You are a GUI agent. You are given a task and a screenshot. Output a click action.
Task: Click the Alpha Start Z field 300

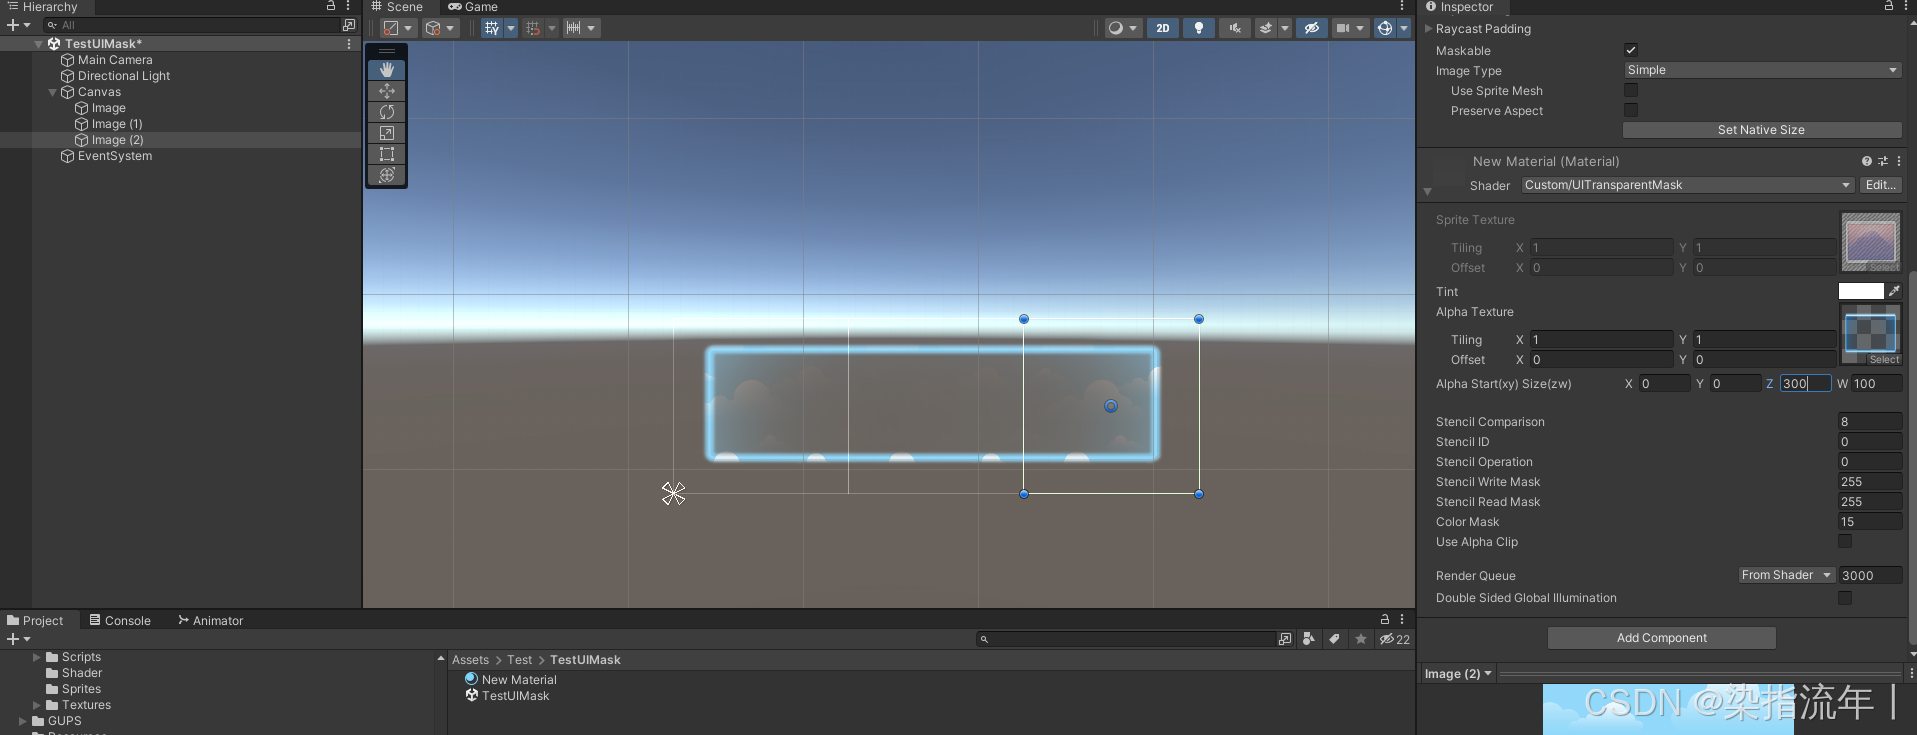tap(1805, 383)
